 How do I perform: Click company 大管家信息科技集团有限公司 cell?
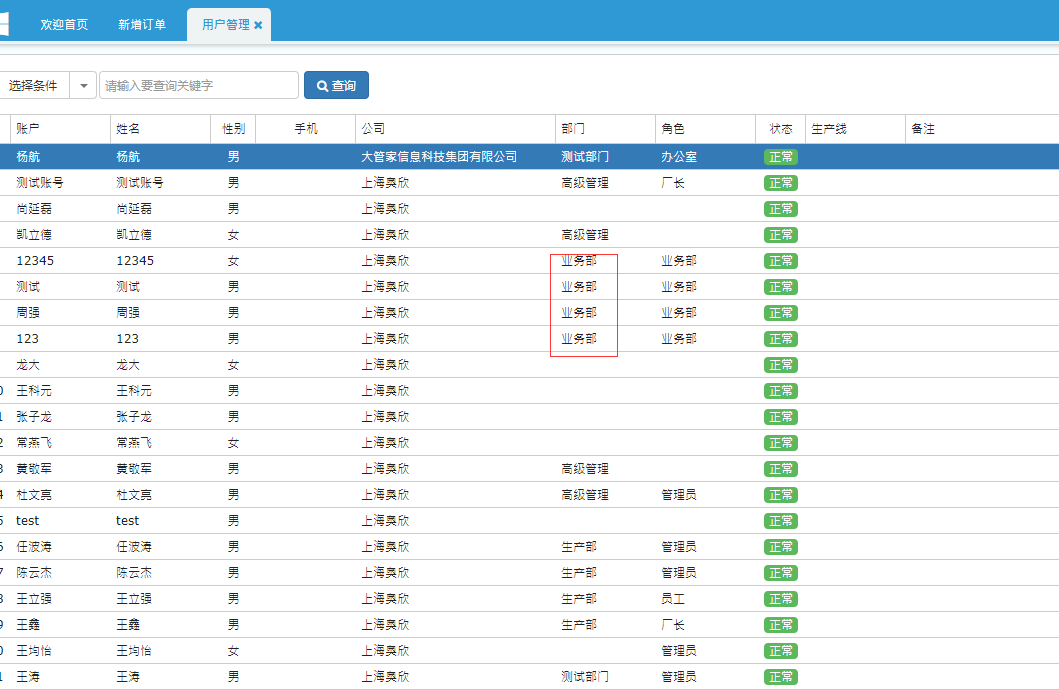(439, 157)
